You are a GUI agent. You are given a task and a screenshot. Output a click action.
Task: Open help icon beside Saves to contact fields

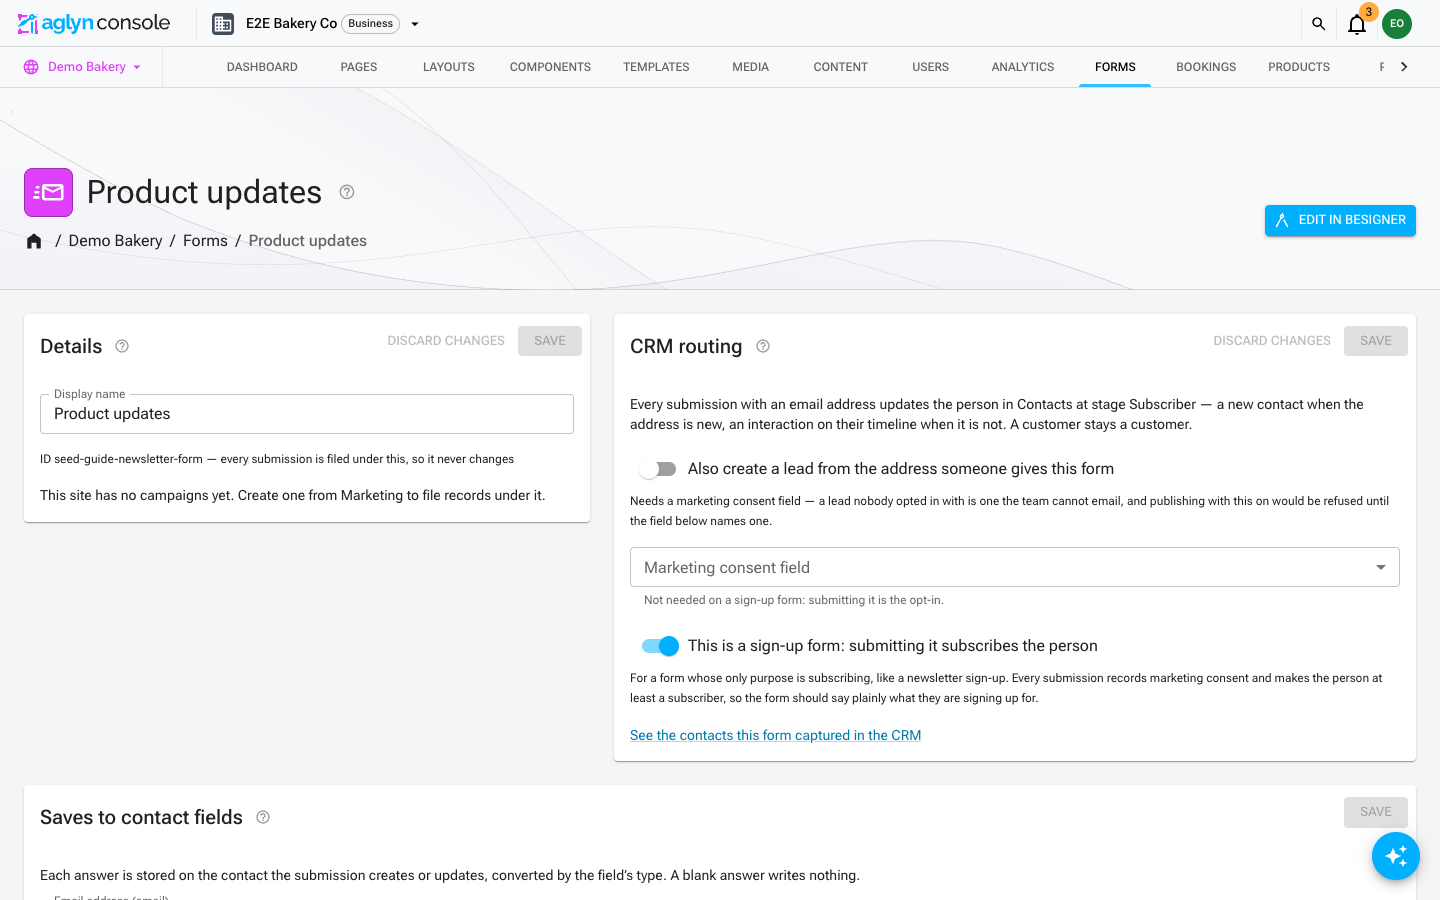pyautogui.click(x=263, y=817)
